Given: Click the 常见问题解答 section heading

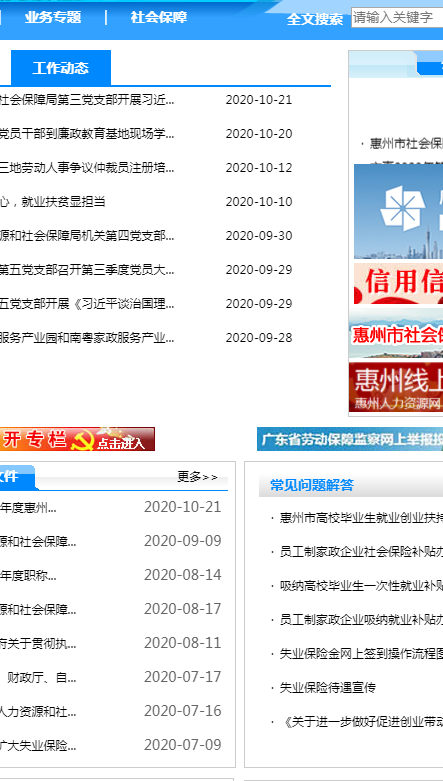Looking at the screenshot, I should [x=312, y=485].
